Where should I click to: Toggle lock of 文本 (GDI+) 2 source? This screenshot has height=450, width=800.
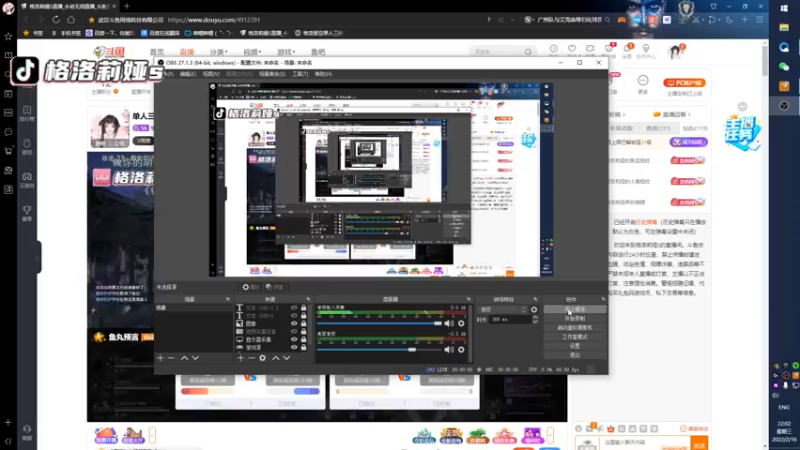[304, 308]
